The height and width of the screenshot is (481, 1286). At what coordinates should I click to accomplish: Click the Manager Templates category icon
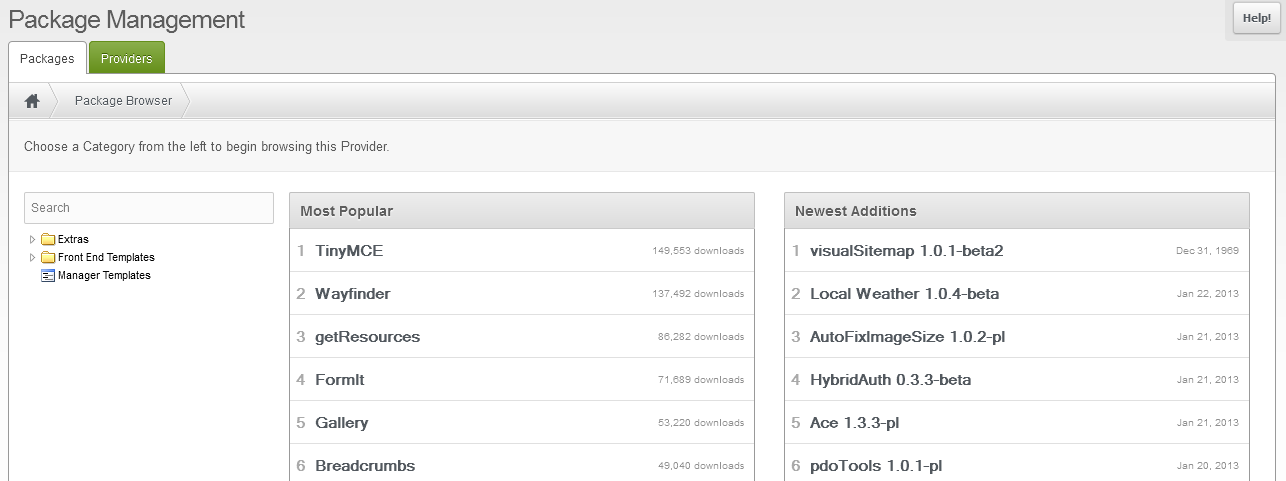(x=48, y=276)
